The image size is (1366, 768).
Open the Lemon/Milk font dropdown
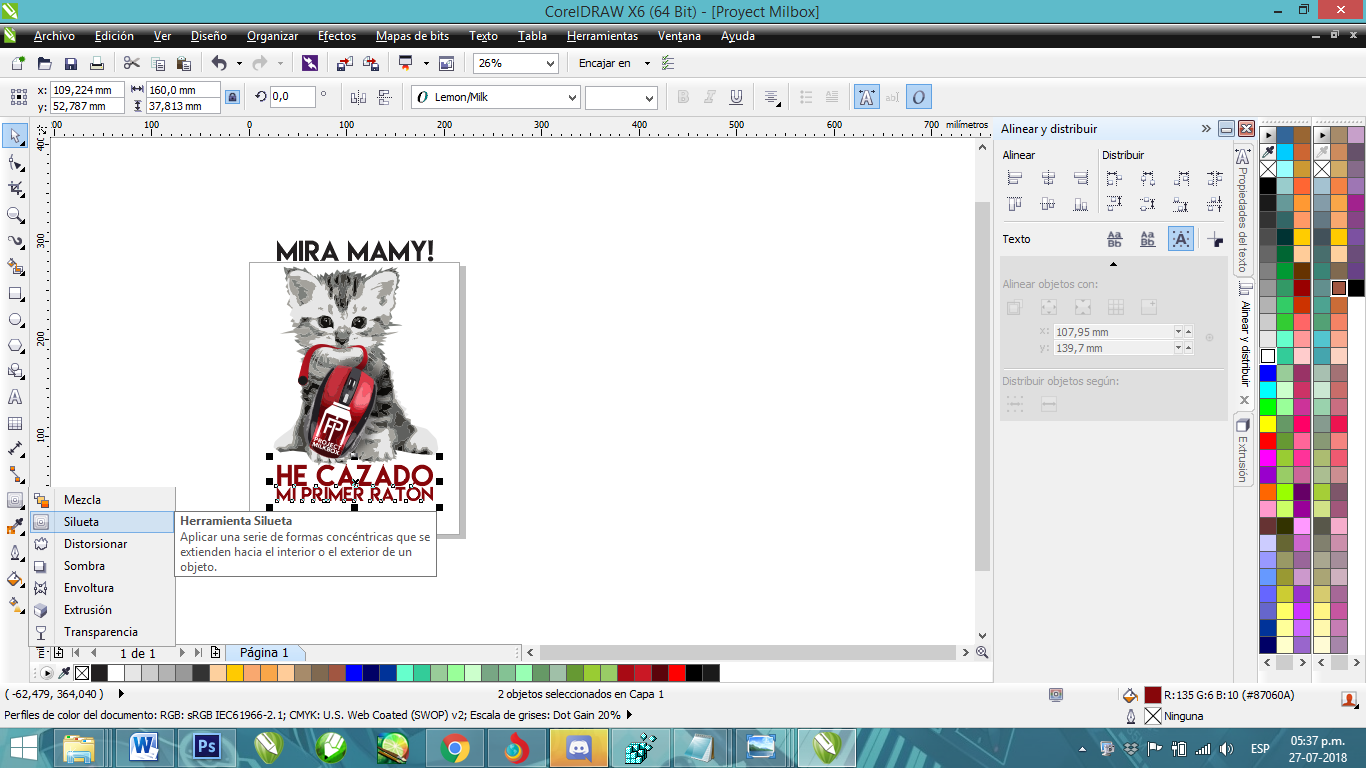(x=572, y=97)
